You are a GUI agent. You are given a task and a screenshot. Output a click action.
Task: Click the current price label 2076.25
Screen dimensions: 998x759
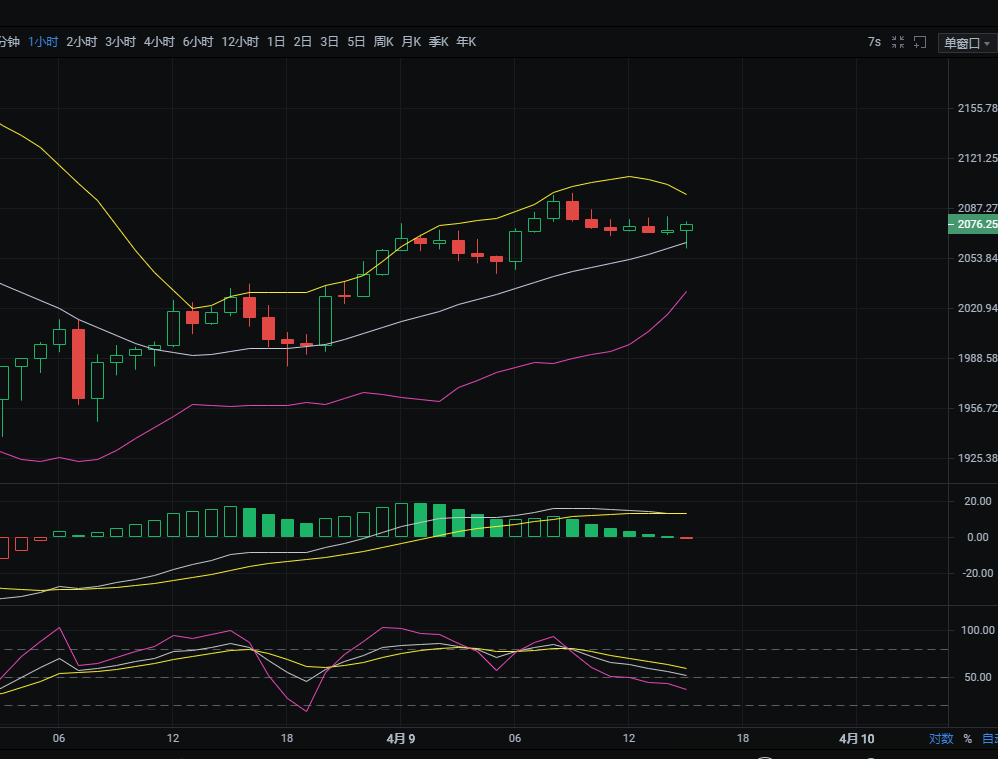(x=973, y=224)
